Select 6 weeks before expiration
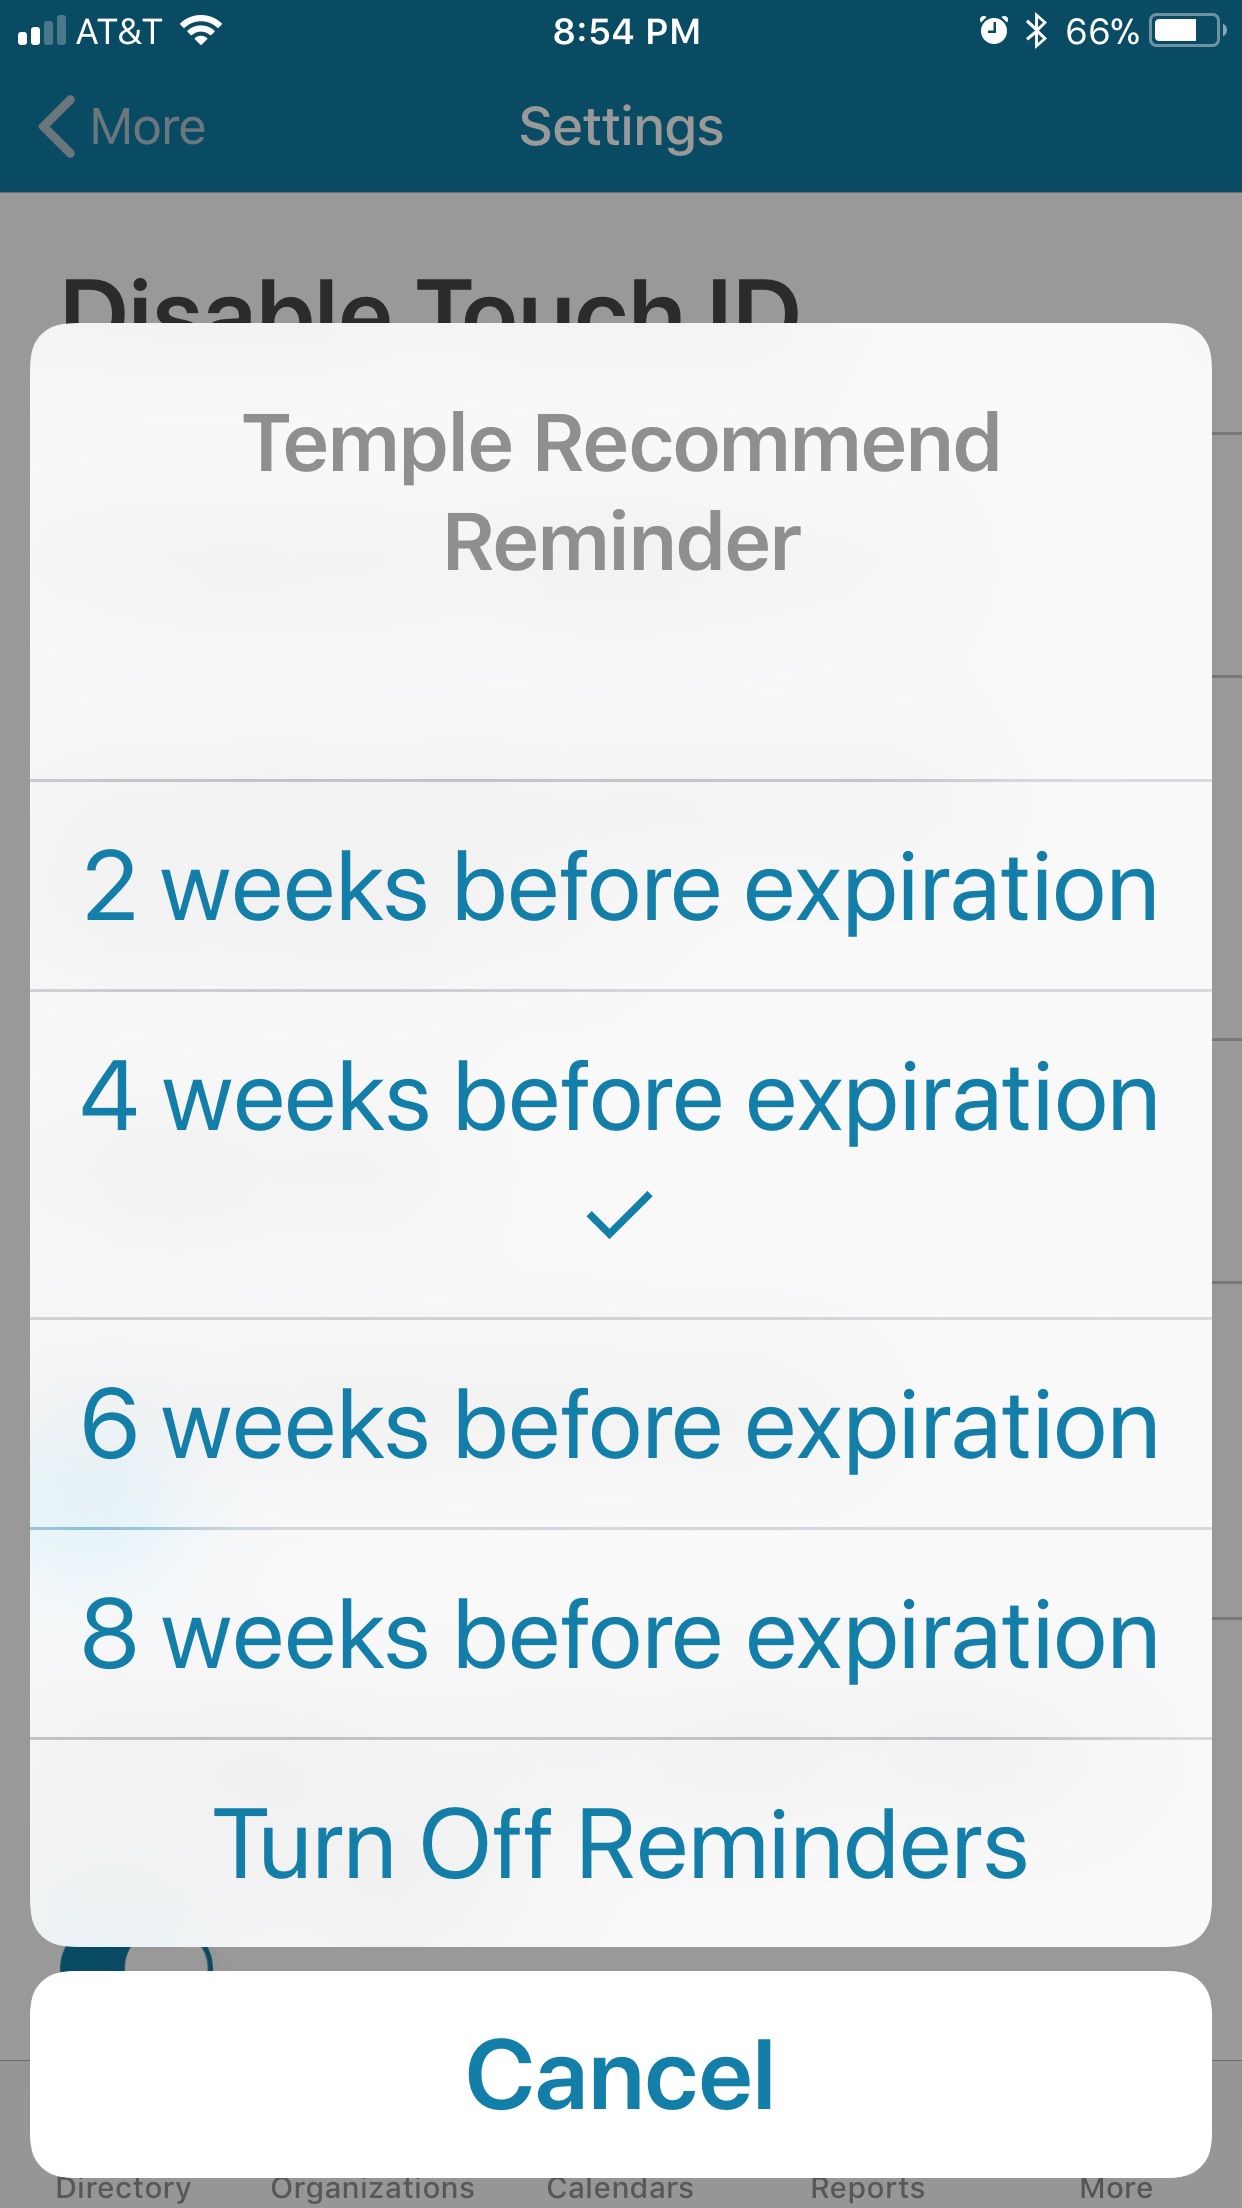The image size is (1242, 2208). pyautogui.click(x=620, y=1425)
